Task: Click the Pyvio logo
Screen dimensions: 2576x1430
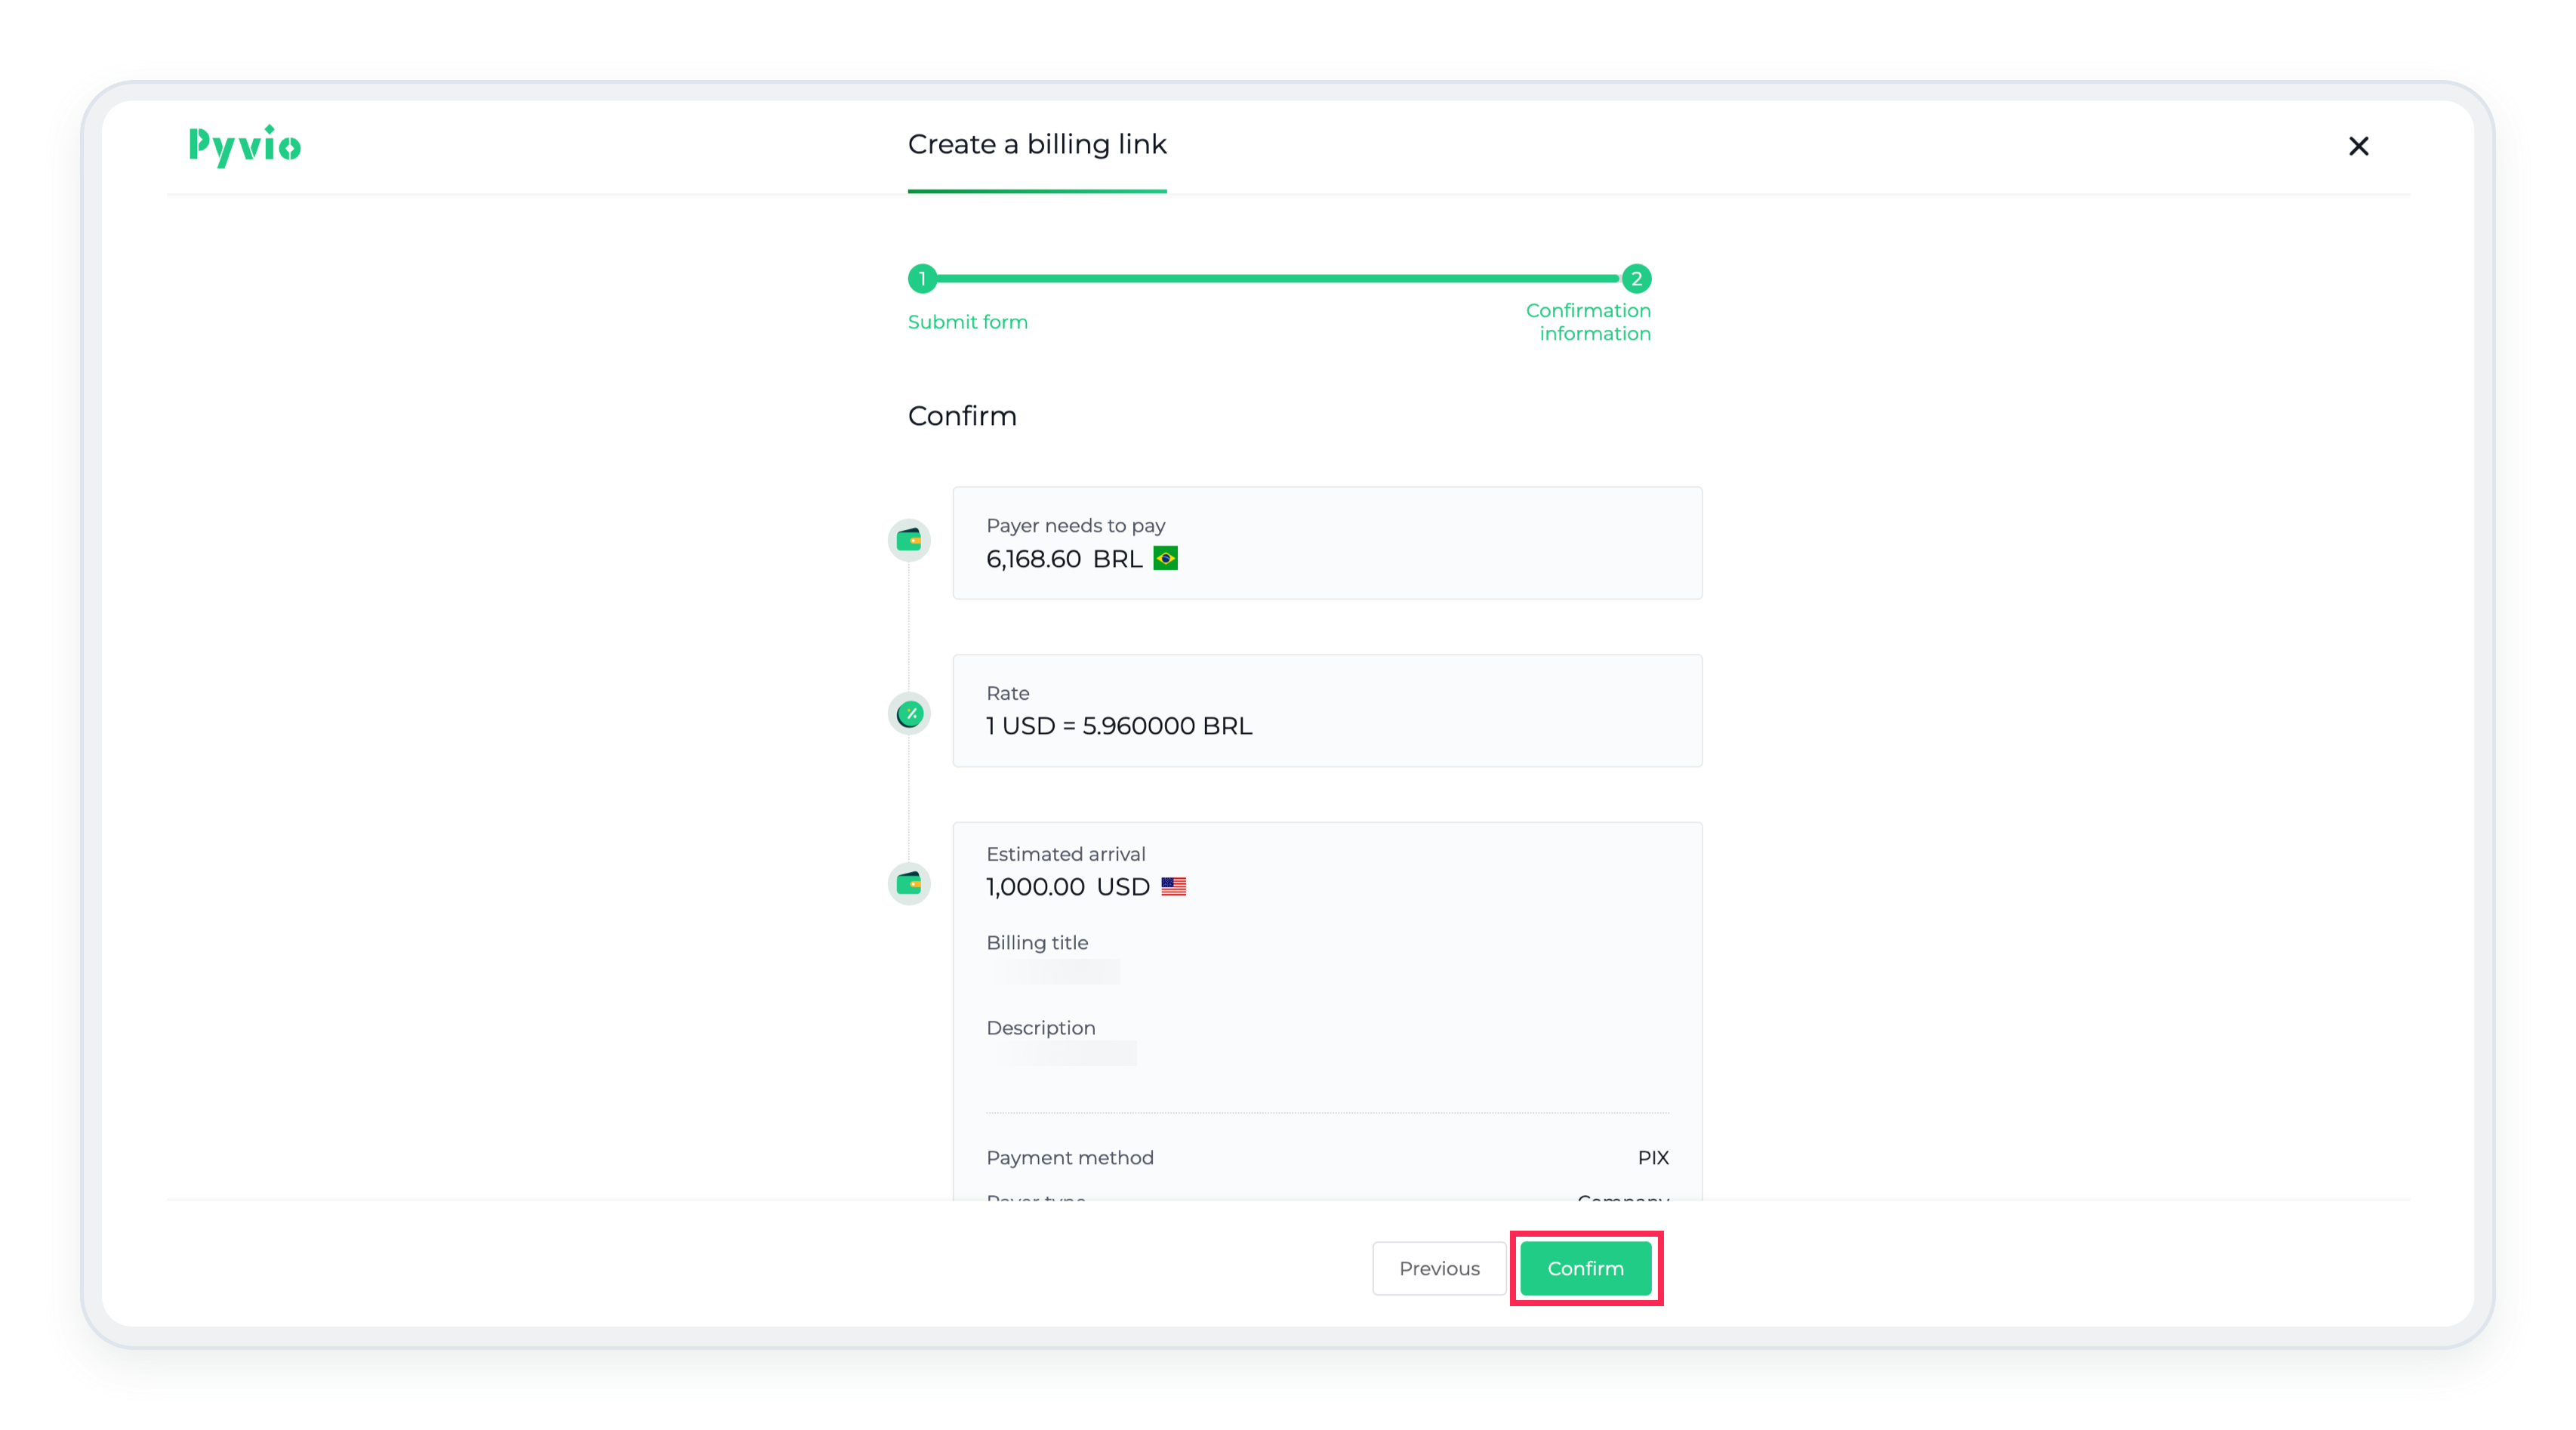Action: point(244,146)
